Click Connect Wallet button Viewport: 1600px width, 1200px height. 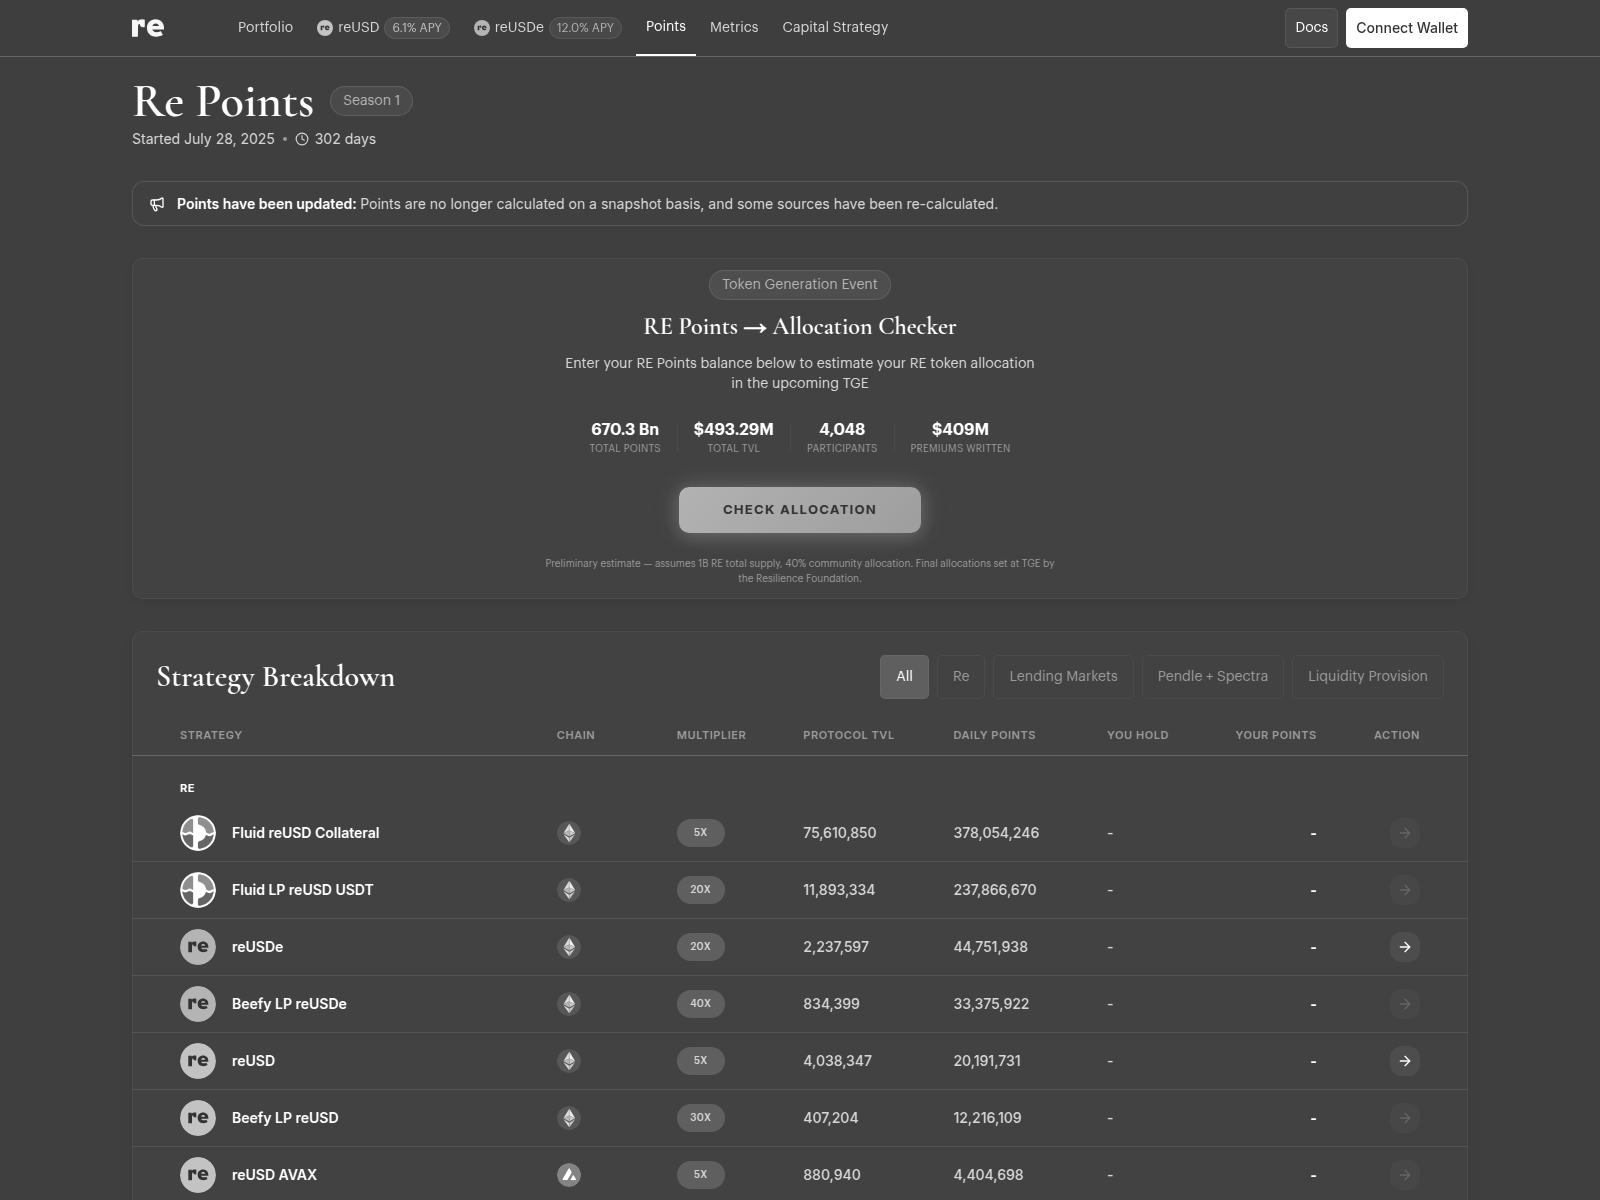pos(1407,28)
